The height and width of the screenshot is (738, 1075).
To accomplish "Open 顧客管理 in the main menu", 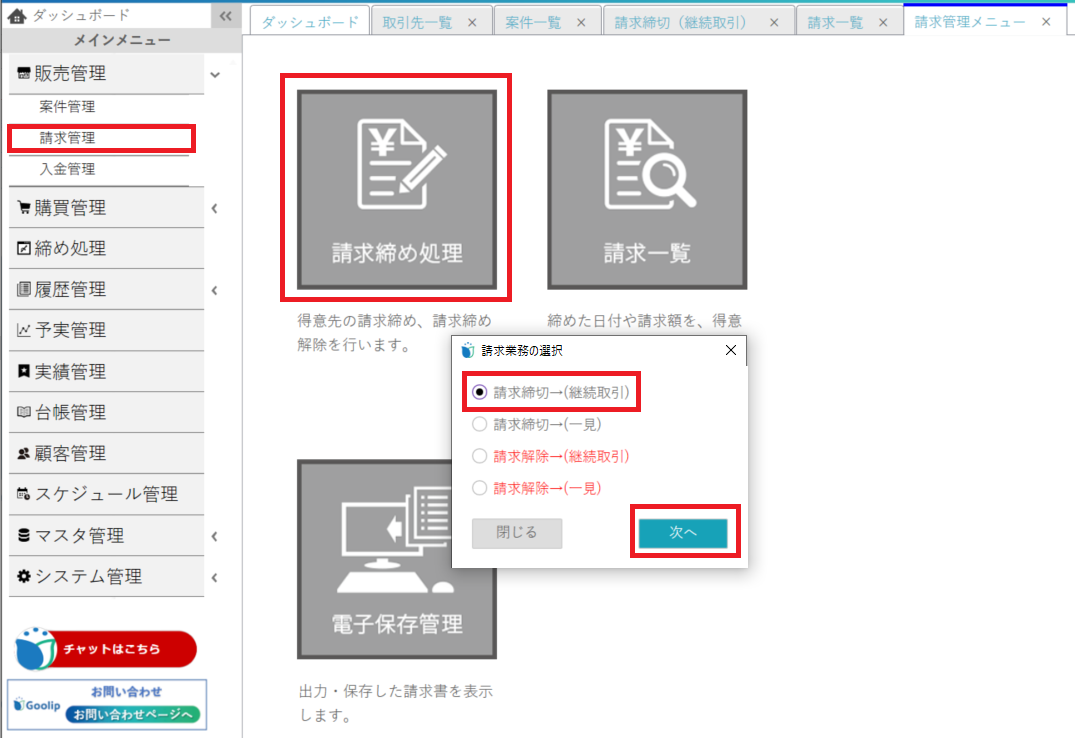I will [70, 453].
